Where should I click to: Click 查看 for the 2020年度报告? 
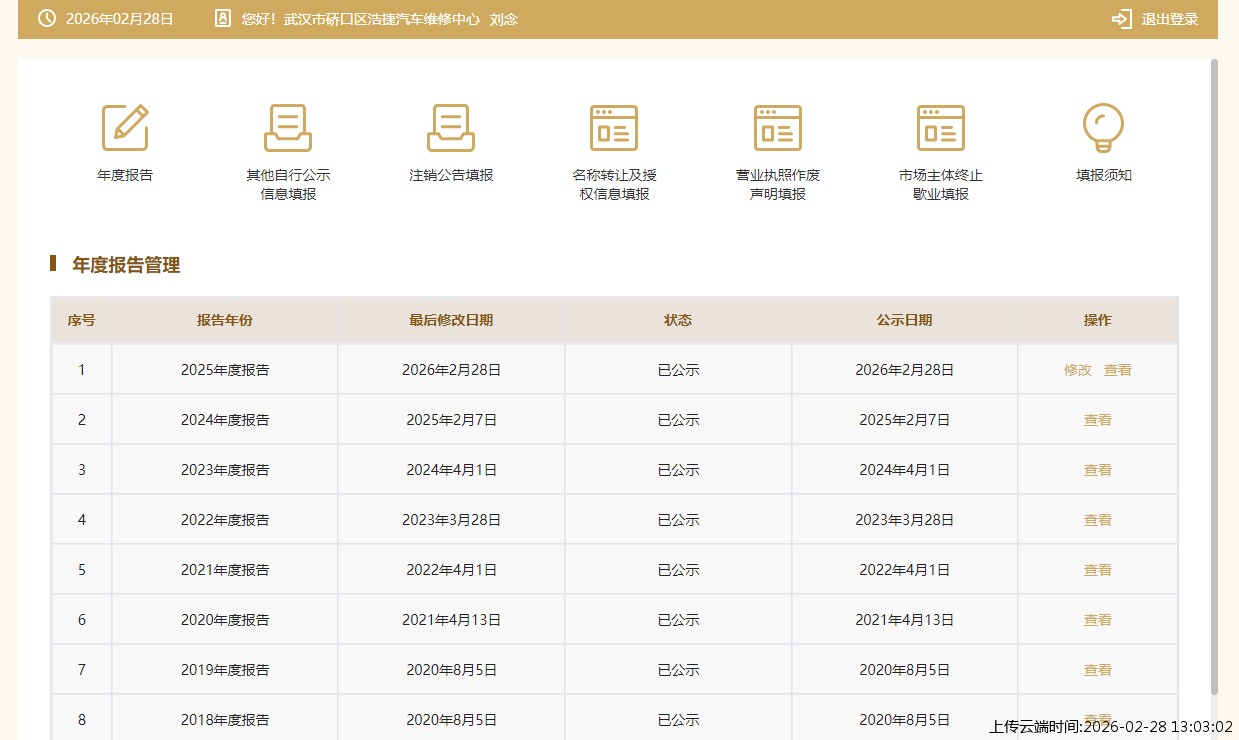[x=1097, y=620]
